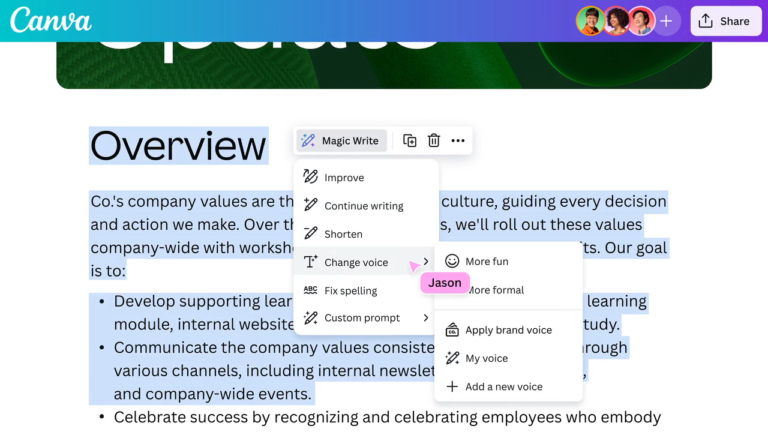Click the plus icon beside Add a new voice
The width and height of the screenshot is (768, 432).
(452, 386)
